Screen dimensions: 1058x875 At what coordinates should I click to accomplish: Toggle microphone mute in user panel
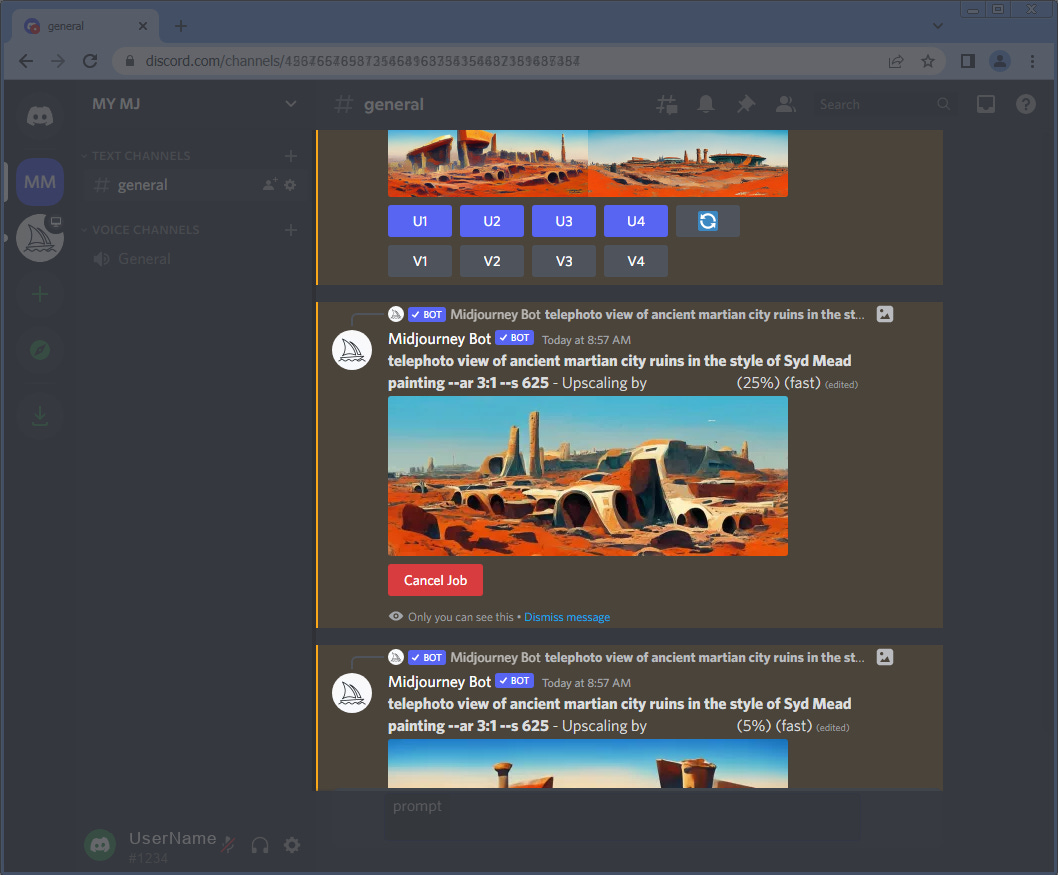tap(228, 845)
